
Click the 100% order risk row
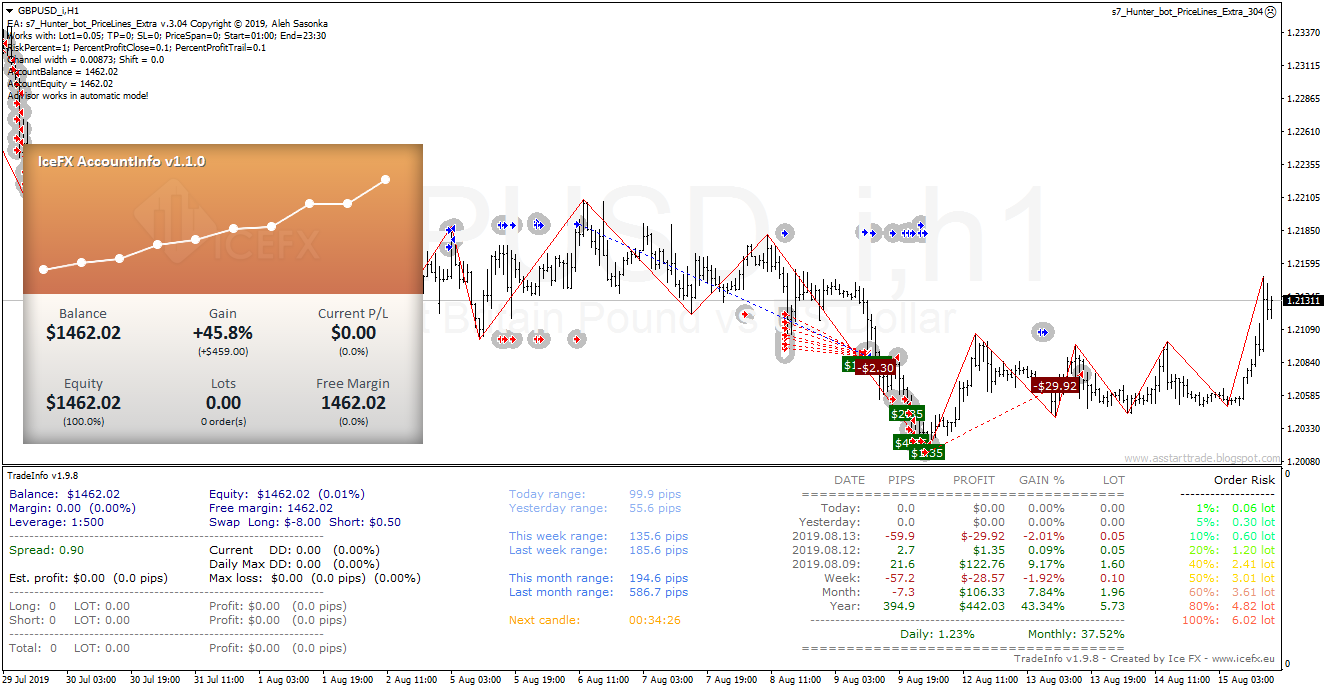click(1228, 620)
